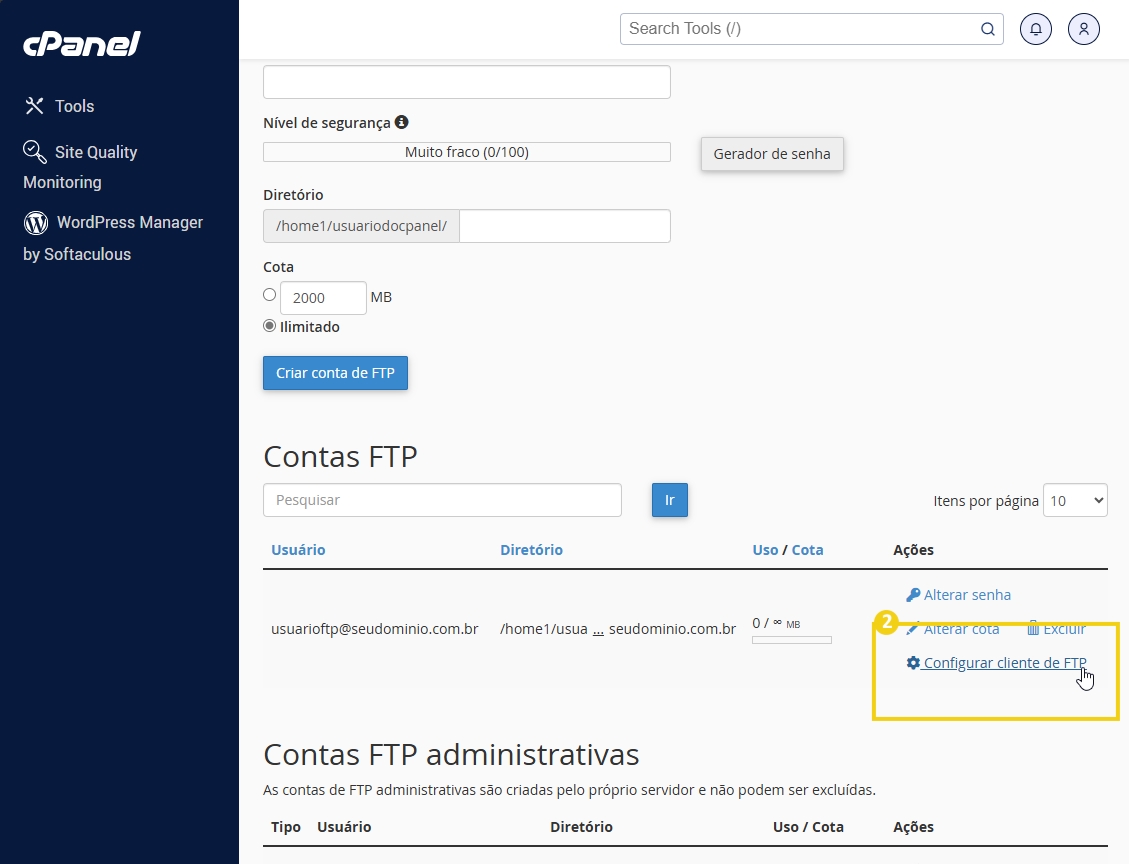
Task: Focus the quota value field showing 2000
Action: pyautogui.click(x=323, y=297)
